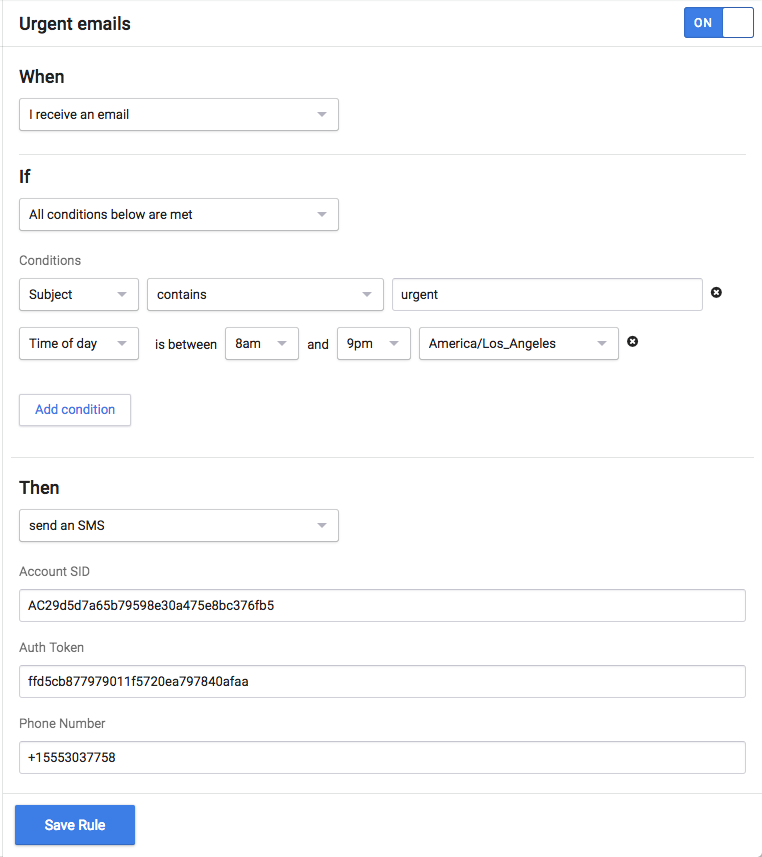This screenshot has width=762, height=857.
Task: Click the Add condition button
Action: pos(75,410)
